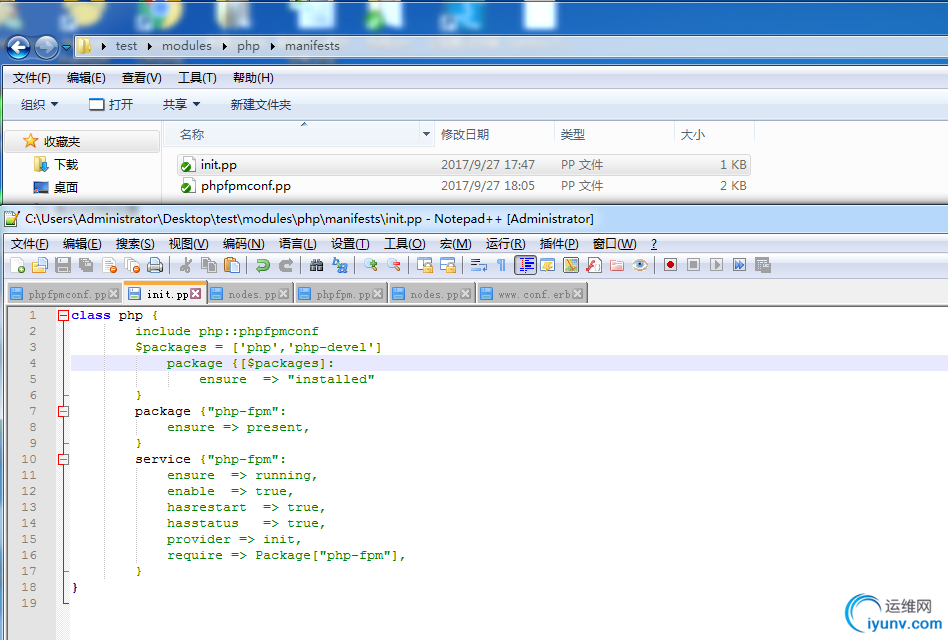
Task: Toggle synchronized vertical scrolling
Action: point(424,265)
